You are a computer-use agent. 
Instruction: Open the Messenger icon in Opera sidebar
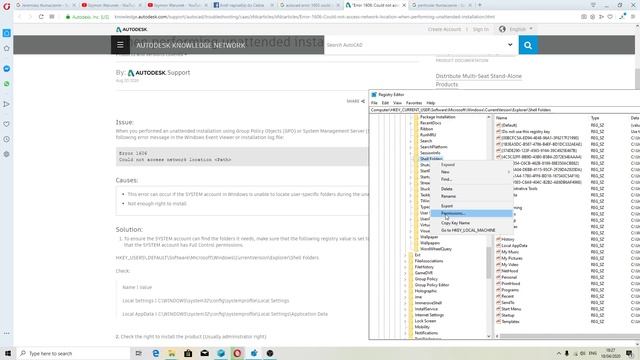[7, 69]
